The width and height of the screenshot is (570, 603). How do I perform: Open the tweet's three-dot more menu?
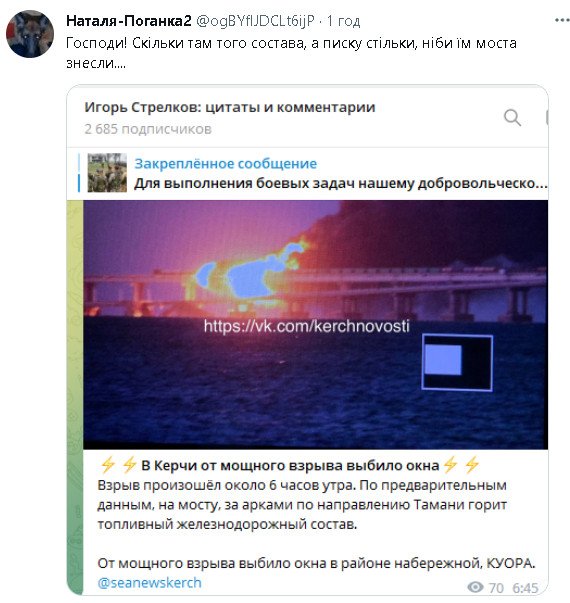562,20
